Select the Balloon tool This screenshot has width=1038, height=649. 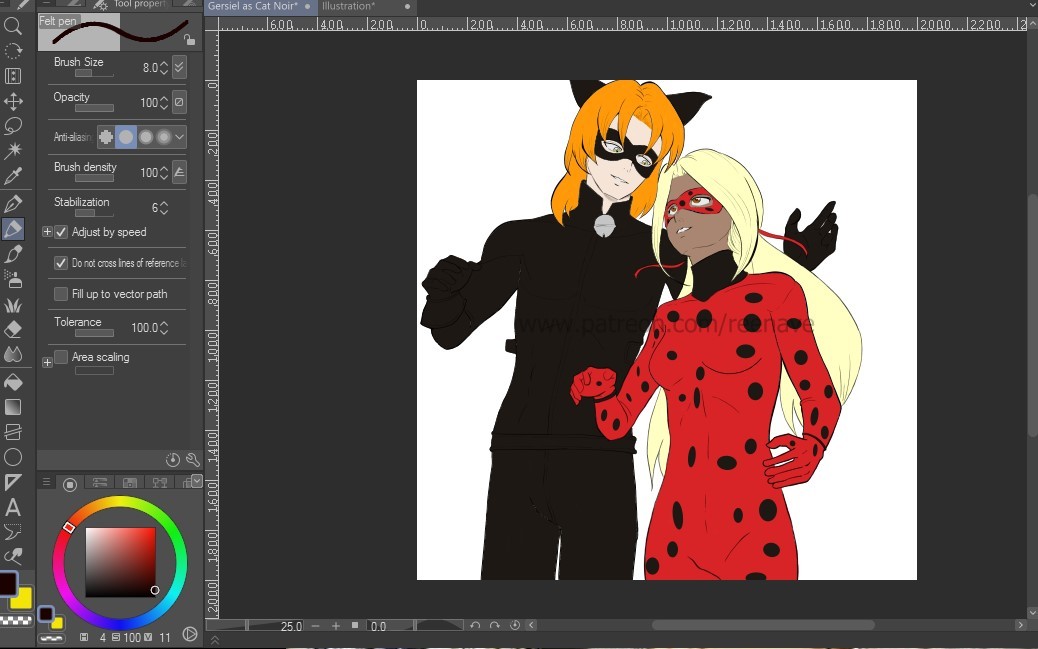coord(13,532)
